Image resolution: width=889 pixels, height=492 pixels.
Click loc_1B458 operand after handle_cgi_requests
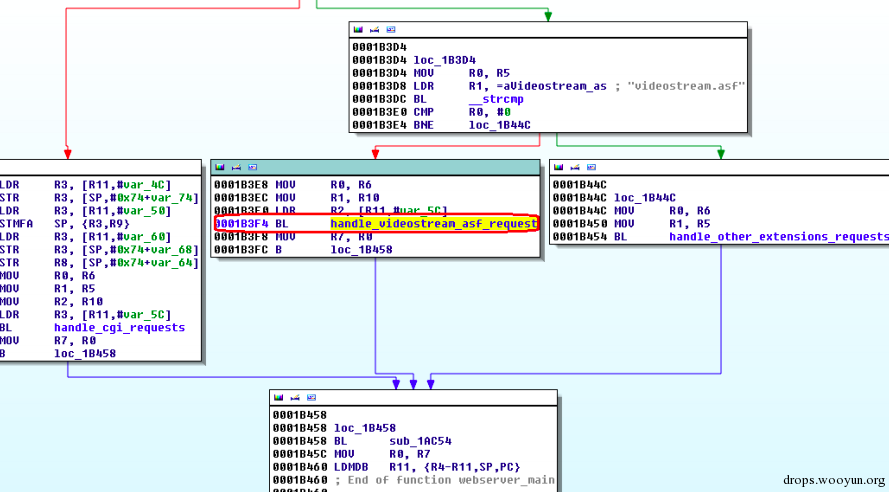pos(85,353)
